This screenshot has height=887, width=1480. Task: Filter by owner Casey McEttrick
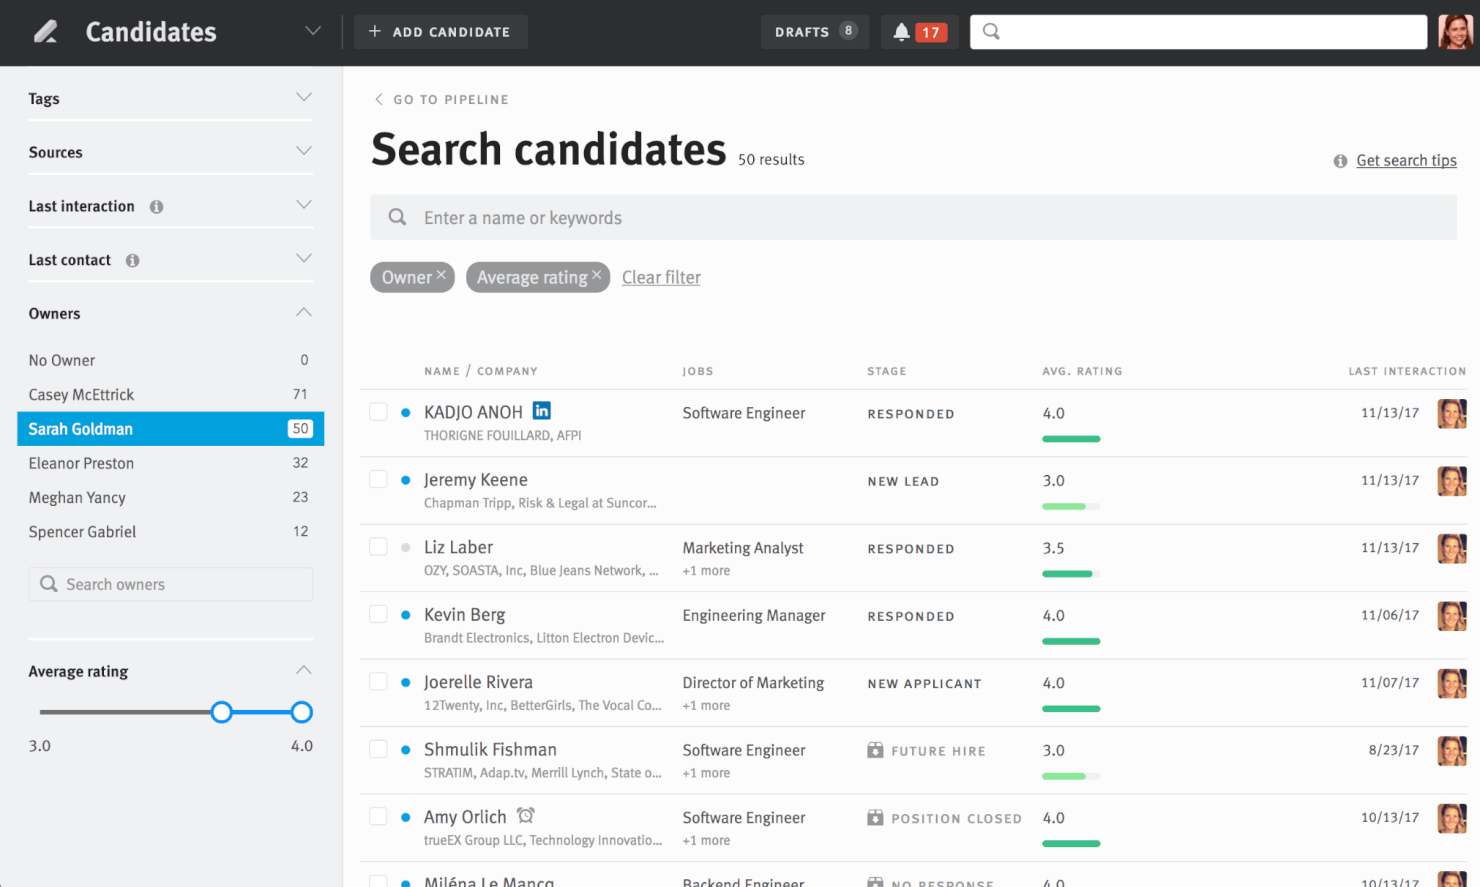(x=170, y=394)
